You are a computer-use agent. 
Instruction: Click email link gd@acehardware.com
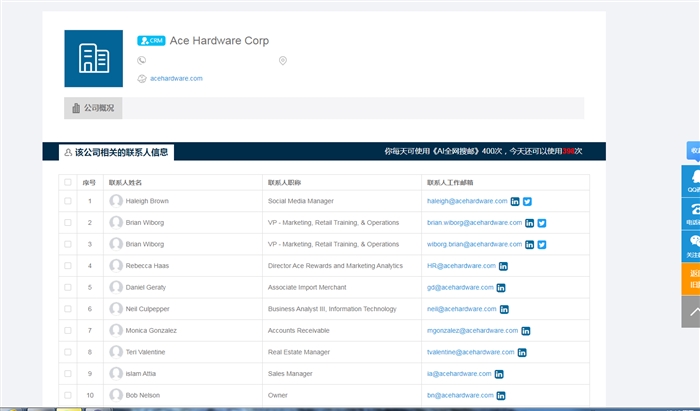460,287
